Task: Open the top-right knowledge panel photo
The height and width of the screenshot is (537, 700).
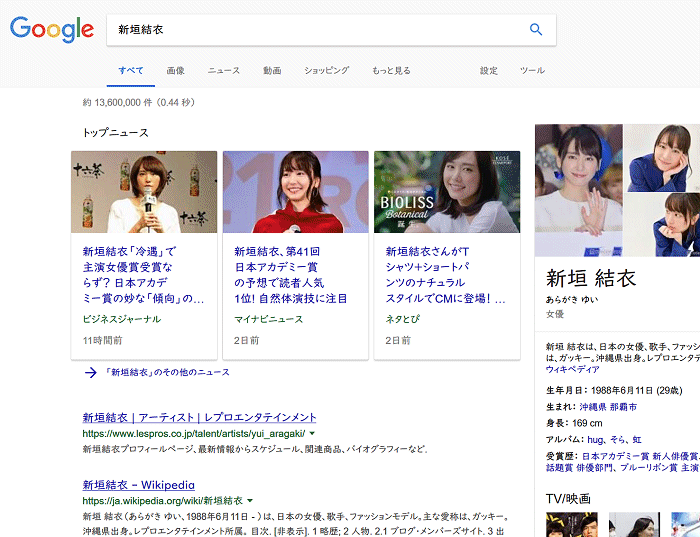Action: [662, 158]
